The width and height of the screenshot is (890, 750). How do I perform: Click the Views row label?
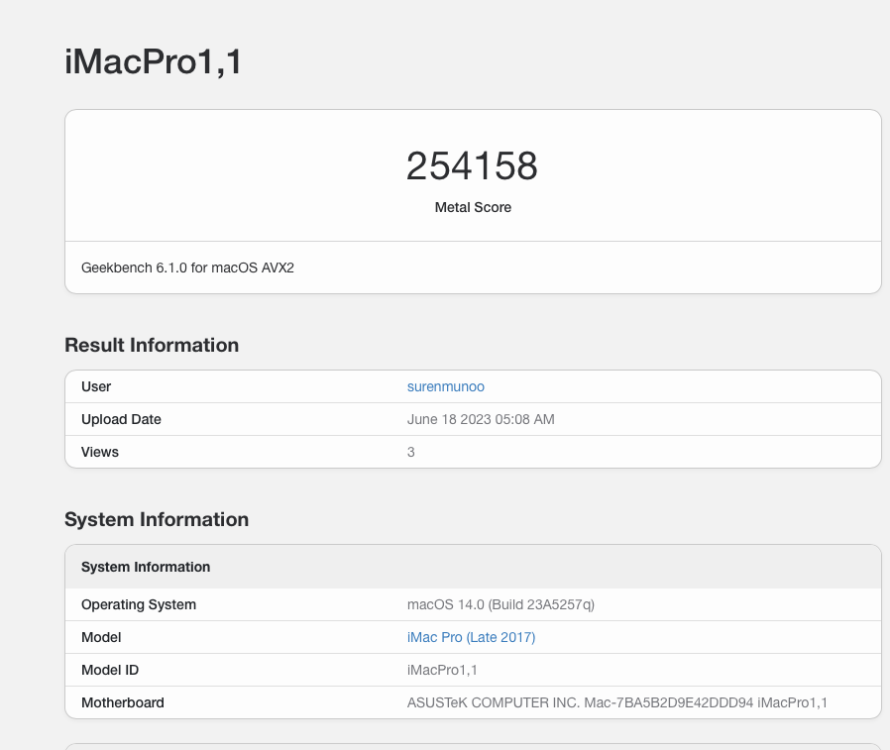tap(100, 452)
